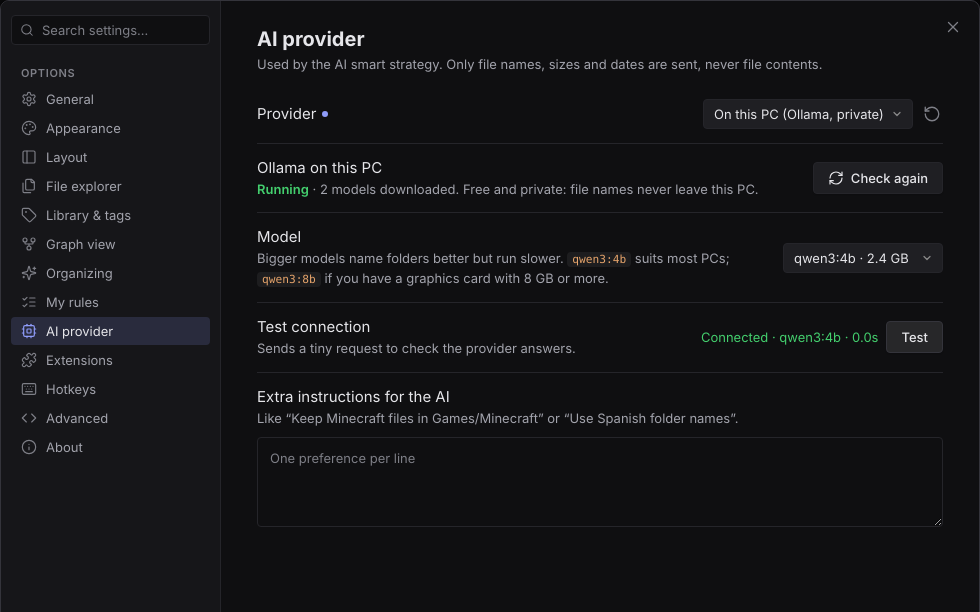The height and width of the screenshot is (612, 980).
Task: Go to Appearance settings
Action: click(111, 128)
